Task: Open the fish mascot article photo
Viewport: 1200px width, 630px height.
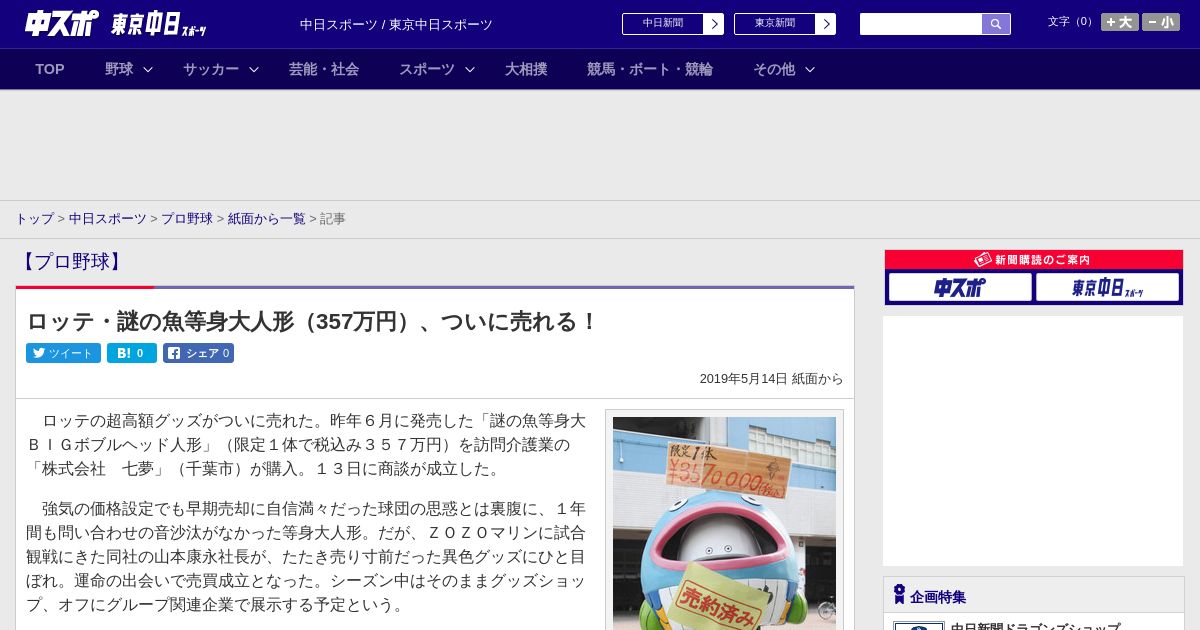Action: [724, 523]
